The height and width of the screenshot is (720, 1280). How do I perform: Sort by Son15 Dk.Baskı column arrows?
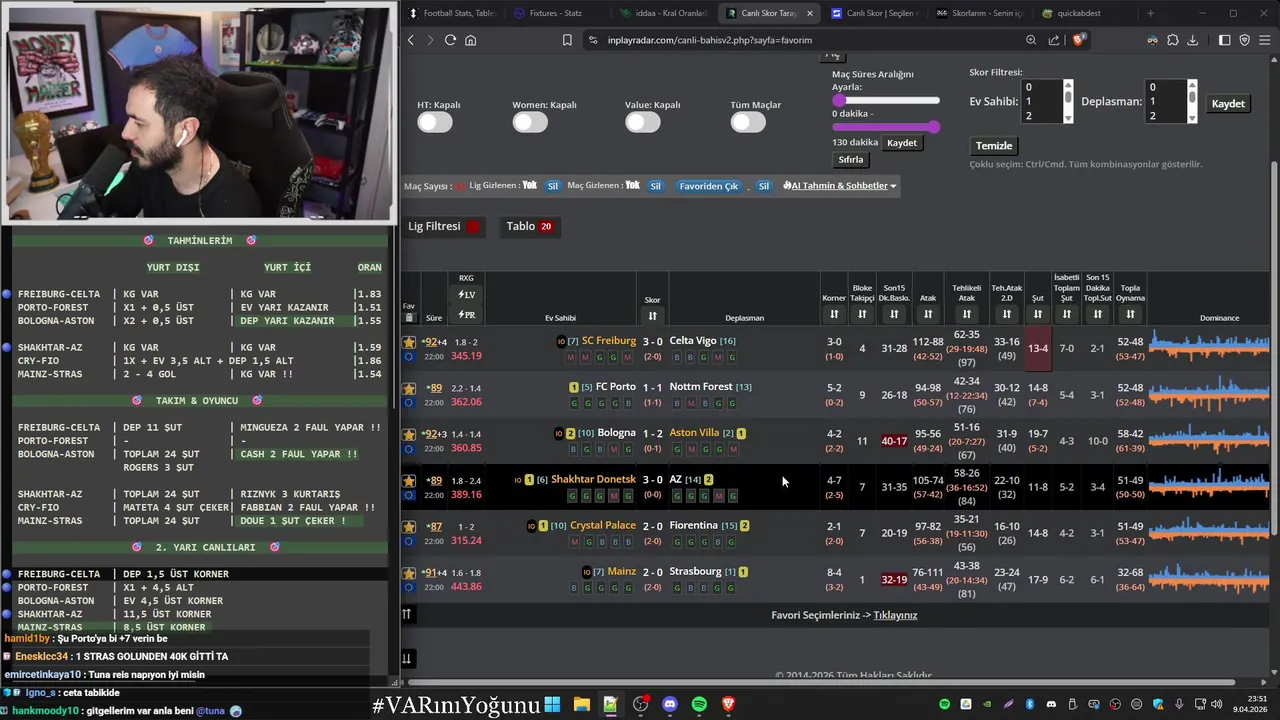[x=894, y=314]
